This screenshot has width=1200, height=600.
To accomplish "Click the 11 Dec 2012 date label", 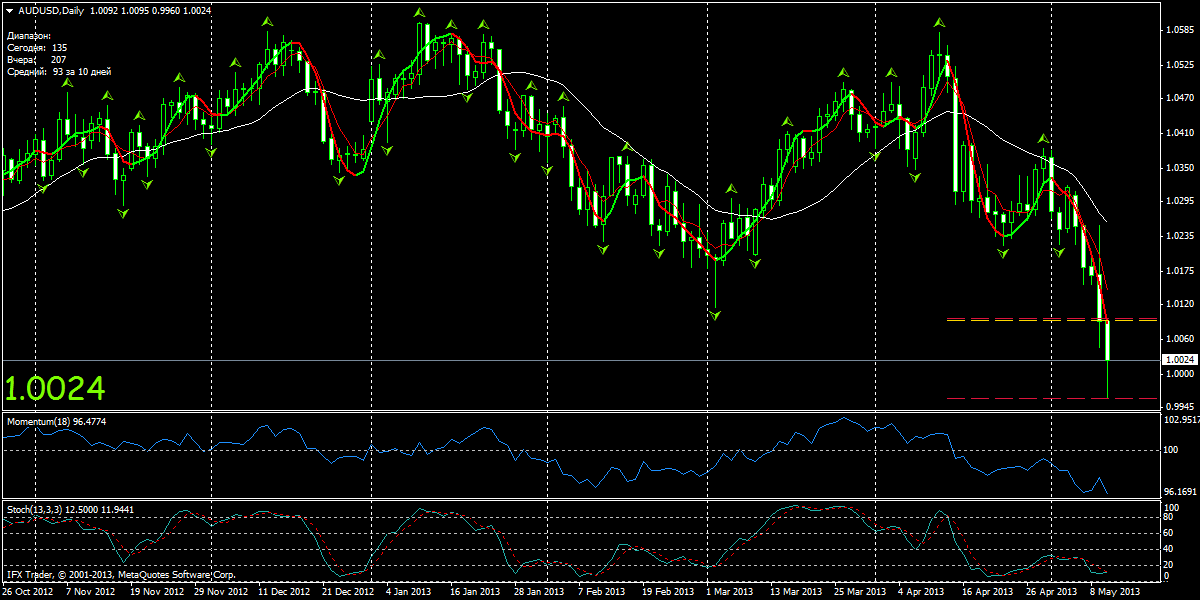I will tap(284, 592).
